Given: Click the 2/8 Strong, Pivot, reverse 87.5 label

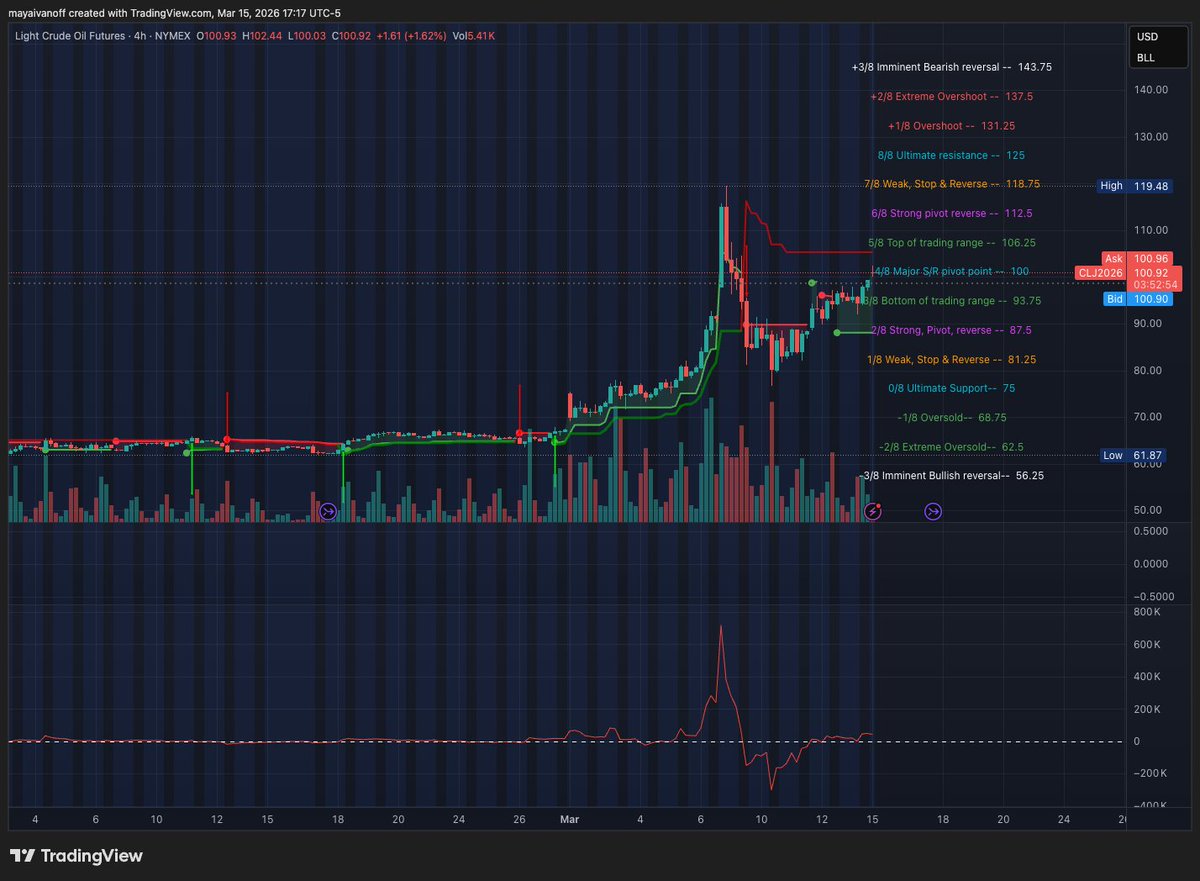Looking at the screenshot, I should tap(952, 330).
